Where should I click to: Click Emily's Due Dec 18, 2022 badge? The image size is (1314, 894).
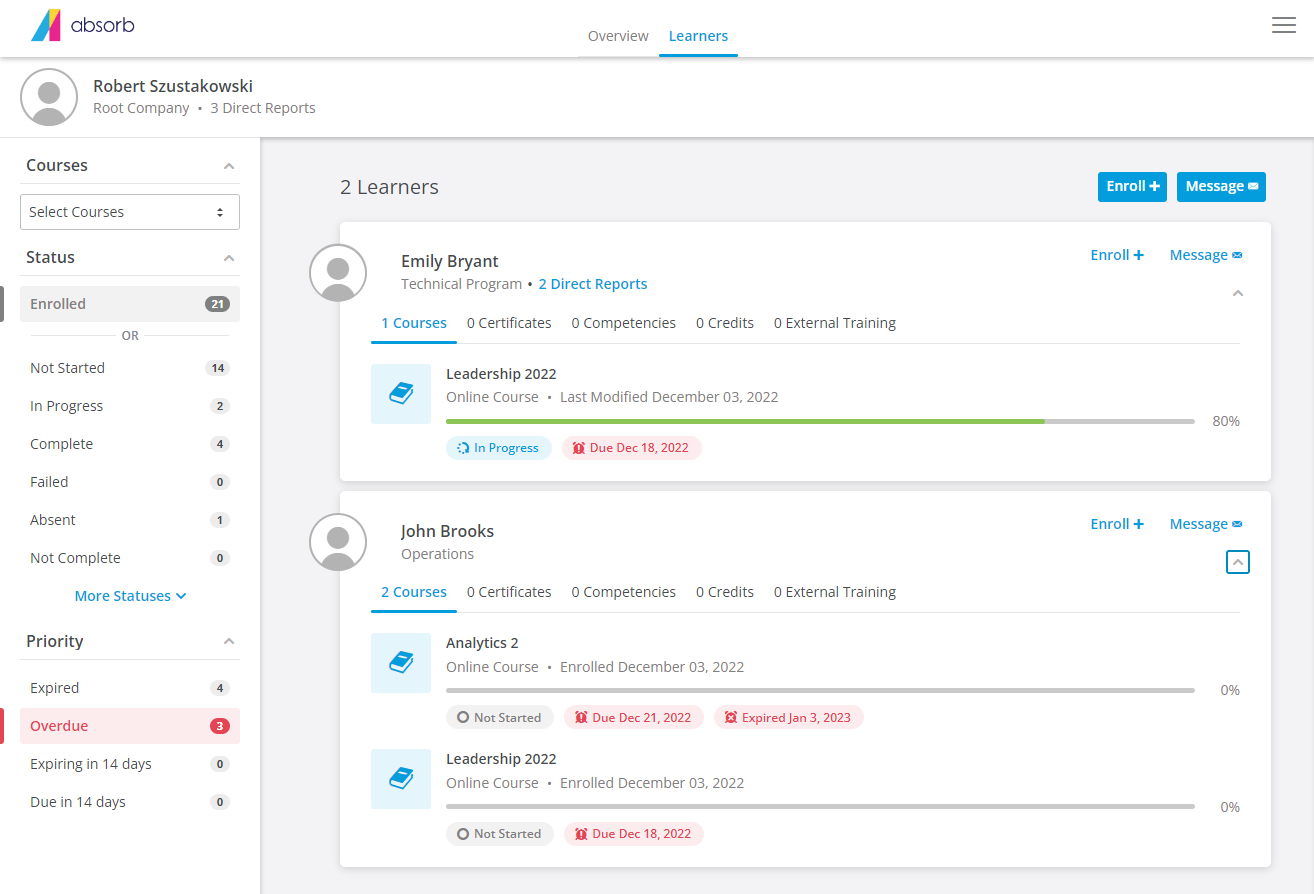(x=632, y=448)
